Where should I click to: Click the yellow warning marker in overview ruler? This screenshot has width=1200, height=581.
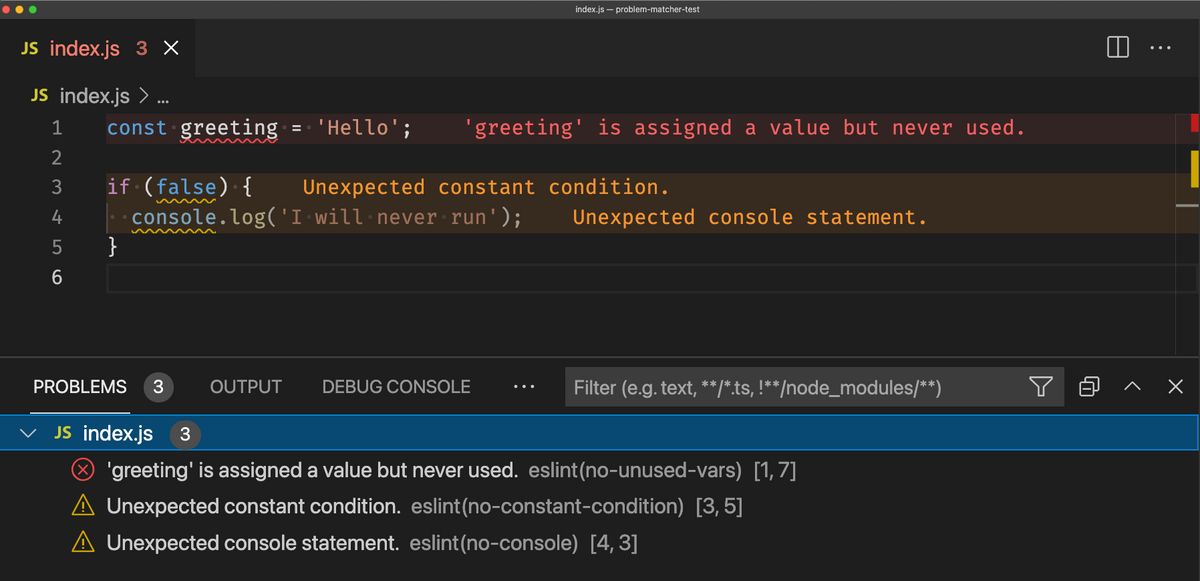click(1194, 168)
